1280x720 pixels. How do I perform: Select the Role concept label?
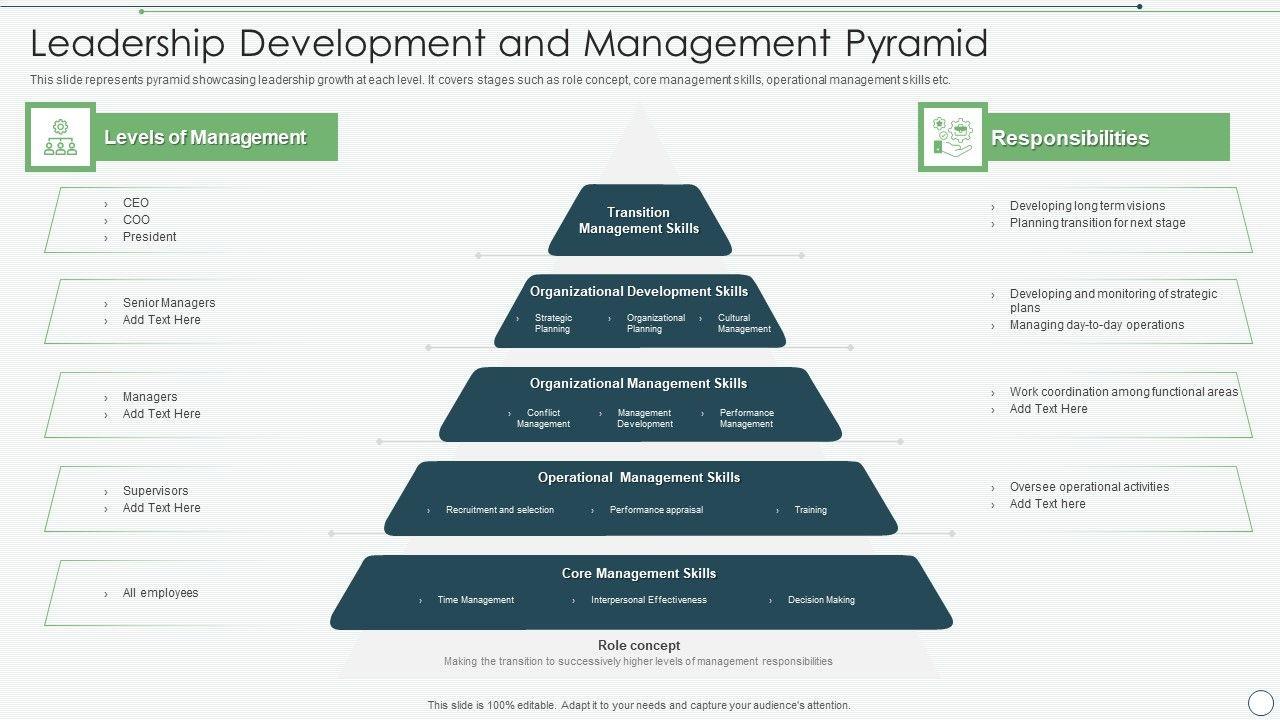tap(639, 645)
